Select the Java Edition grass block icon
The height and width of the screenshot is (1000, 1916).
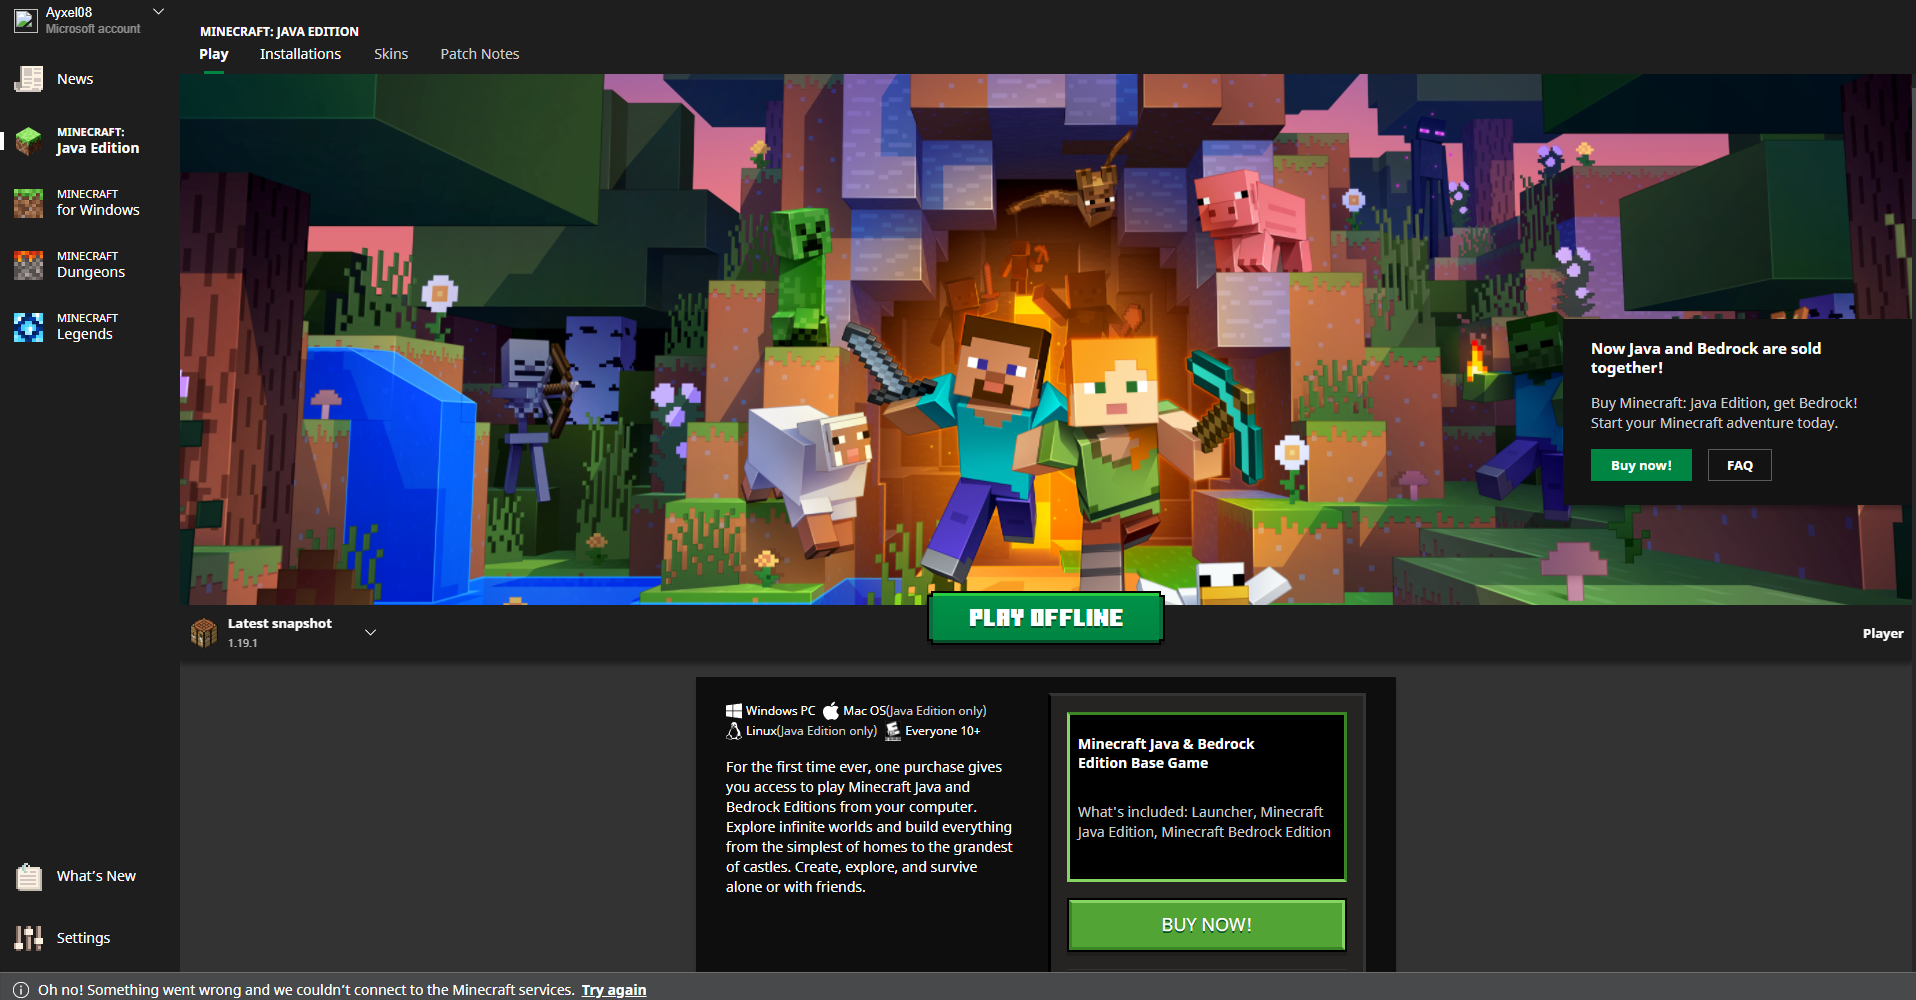28,141
